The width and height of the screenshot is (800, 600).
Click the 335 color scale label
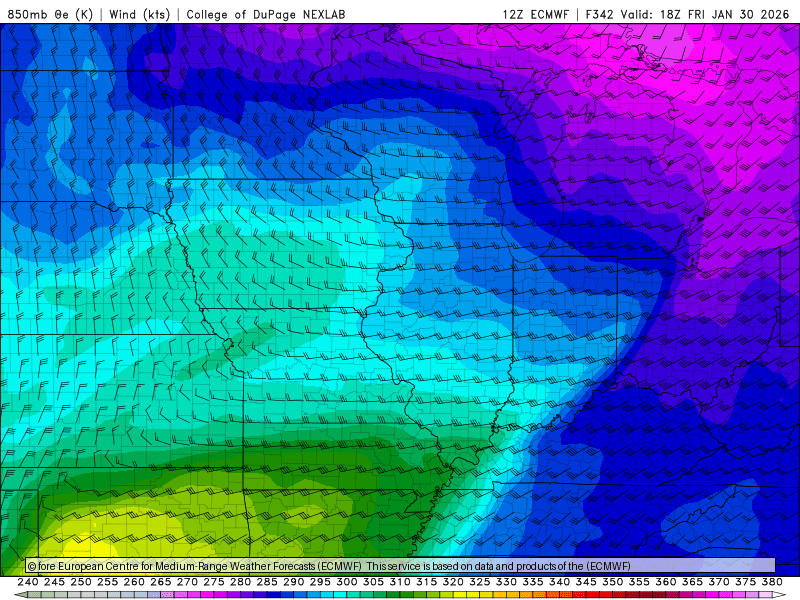click(x=533, y=582)
